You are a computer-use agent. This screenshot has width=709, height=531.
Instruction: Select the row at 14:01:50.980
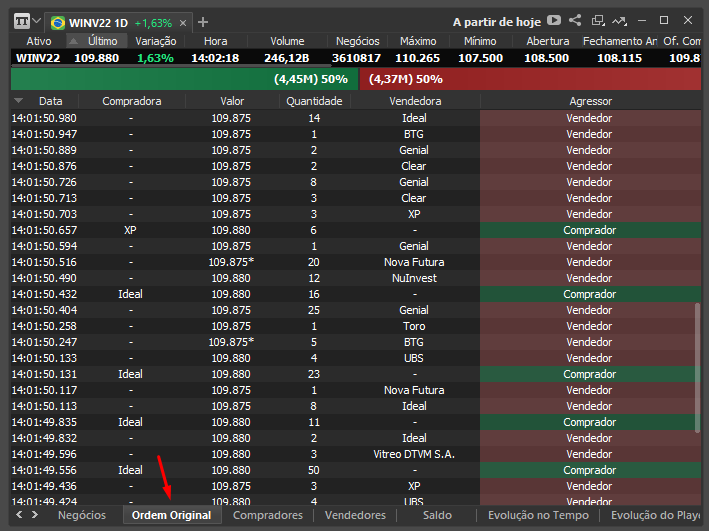(356, 118)
